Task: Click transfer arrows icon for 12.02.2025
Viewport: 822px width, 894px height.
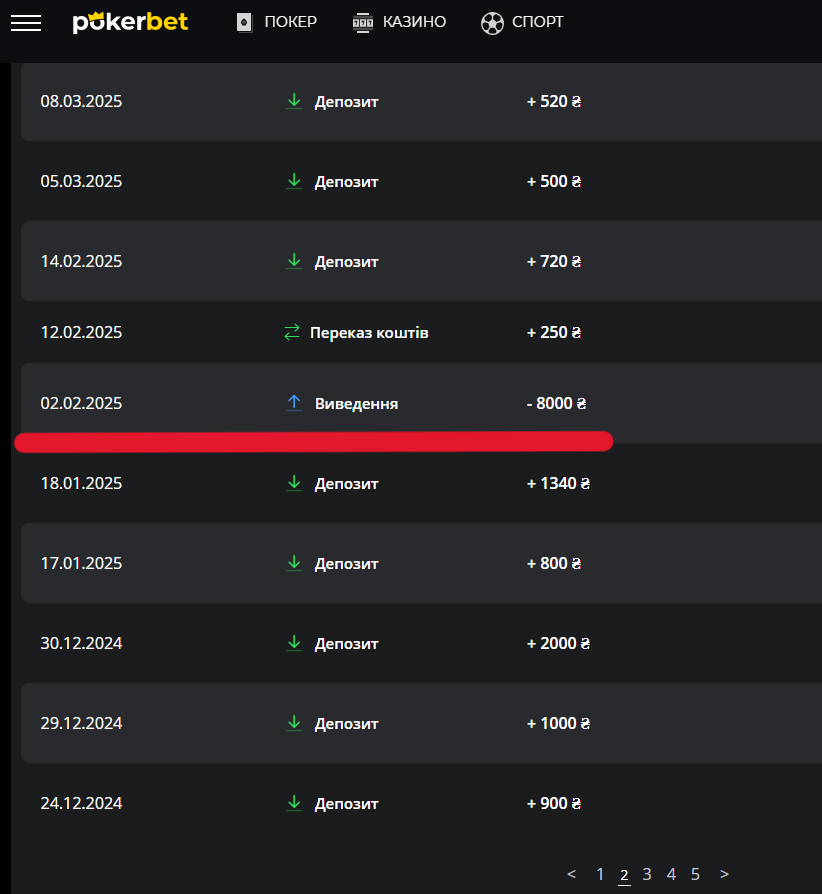Action: coord(292,332)
